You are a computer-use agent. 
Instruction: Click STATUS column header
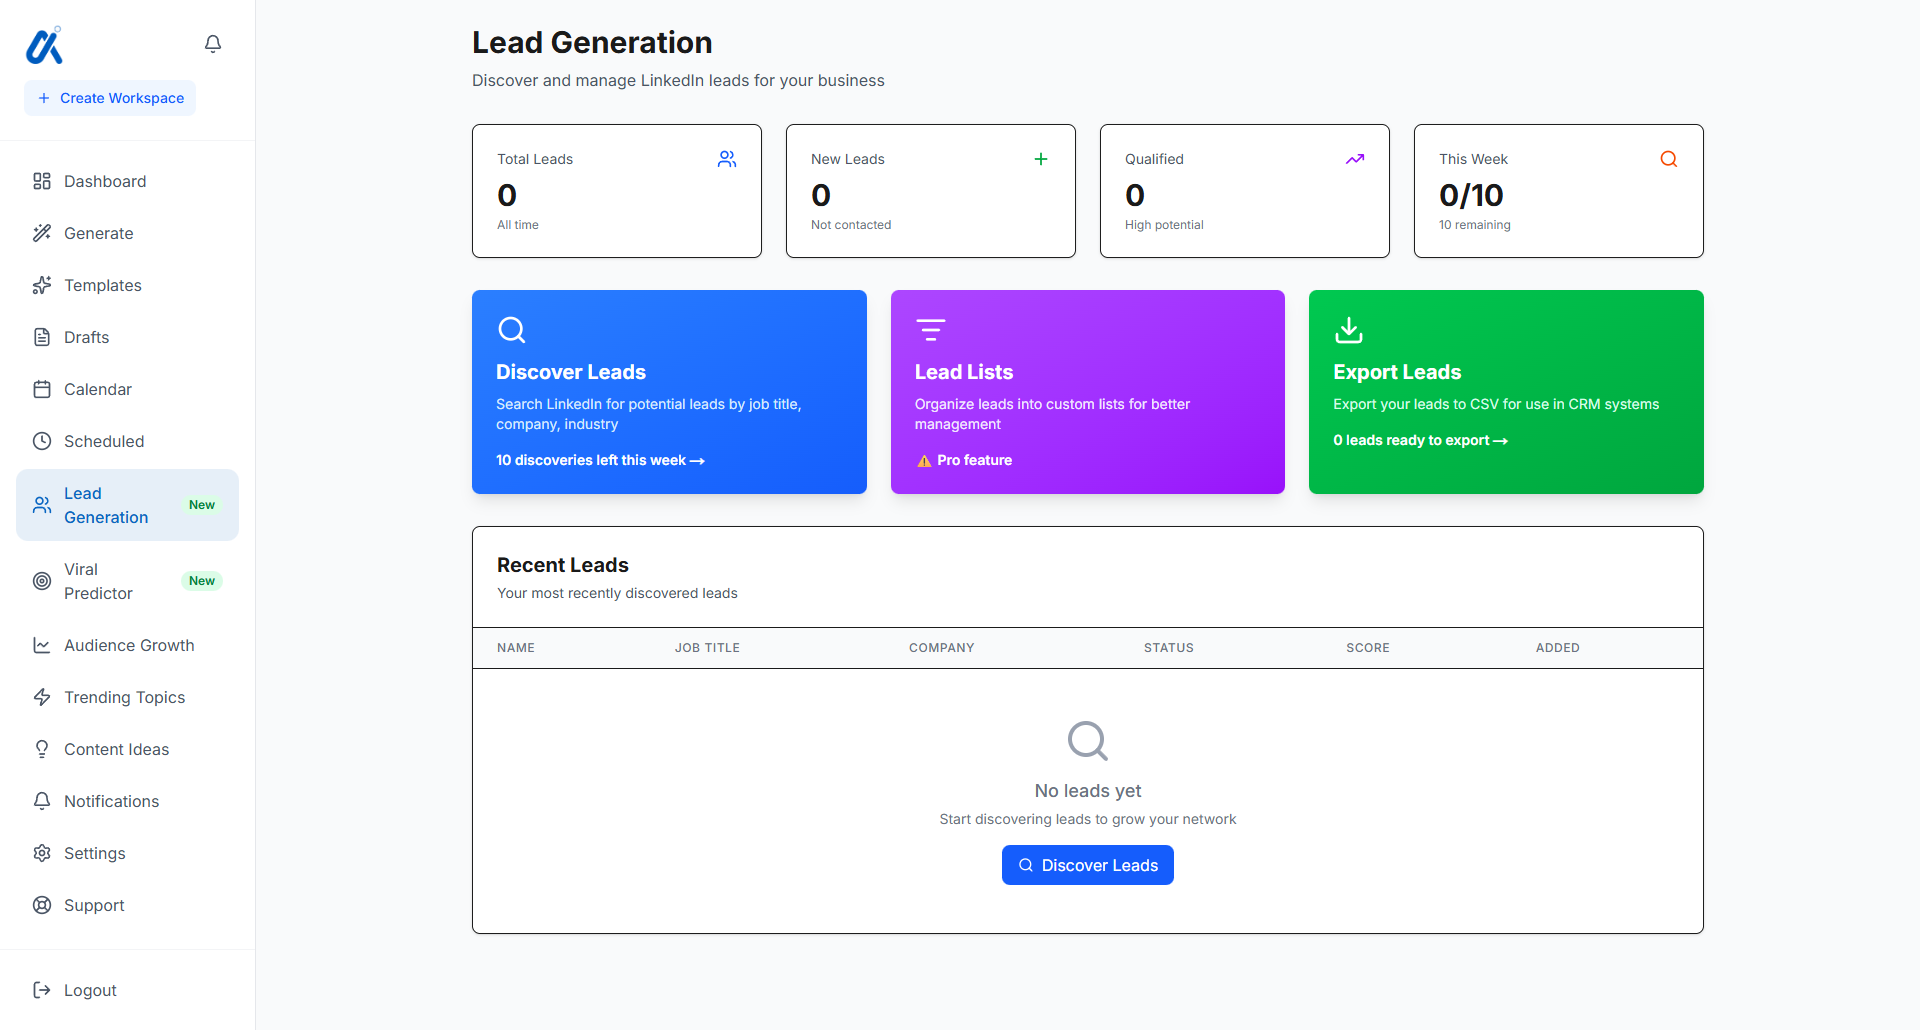pyautogui.click(x=1169, y=648)
